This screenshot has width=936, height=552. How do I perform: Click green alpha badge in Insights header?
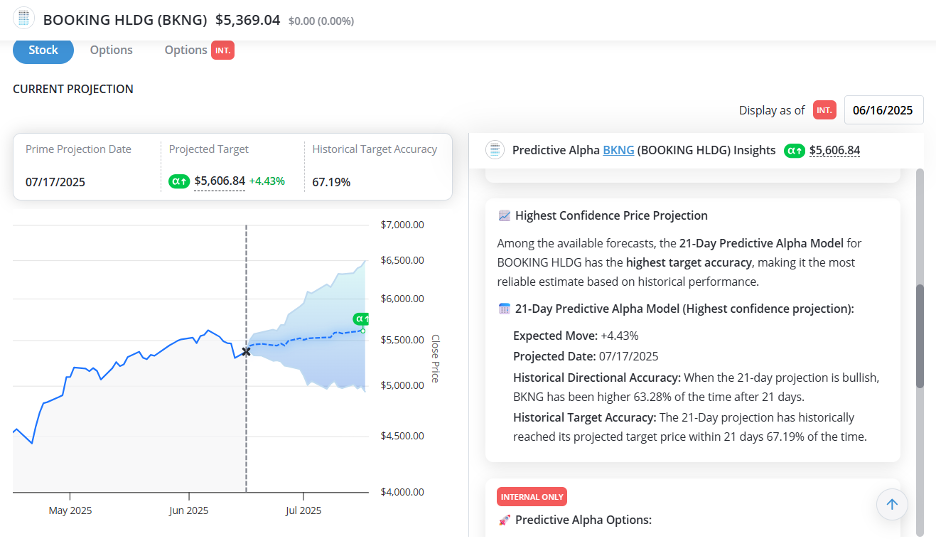(795, 150)
